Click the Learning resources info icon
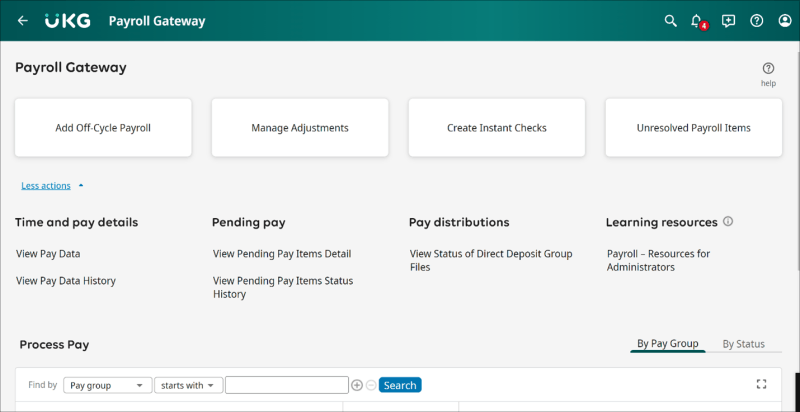The height and width of the screenshot is (412, 800). click(x=728, y=222)
